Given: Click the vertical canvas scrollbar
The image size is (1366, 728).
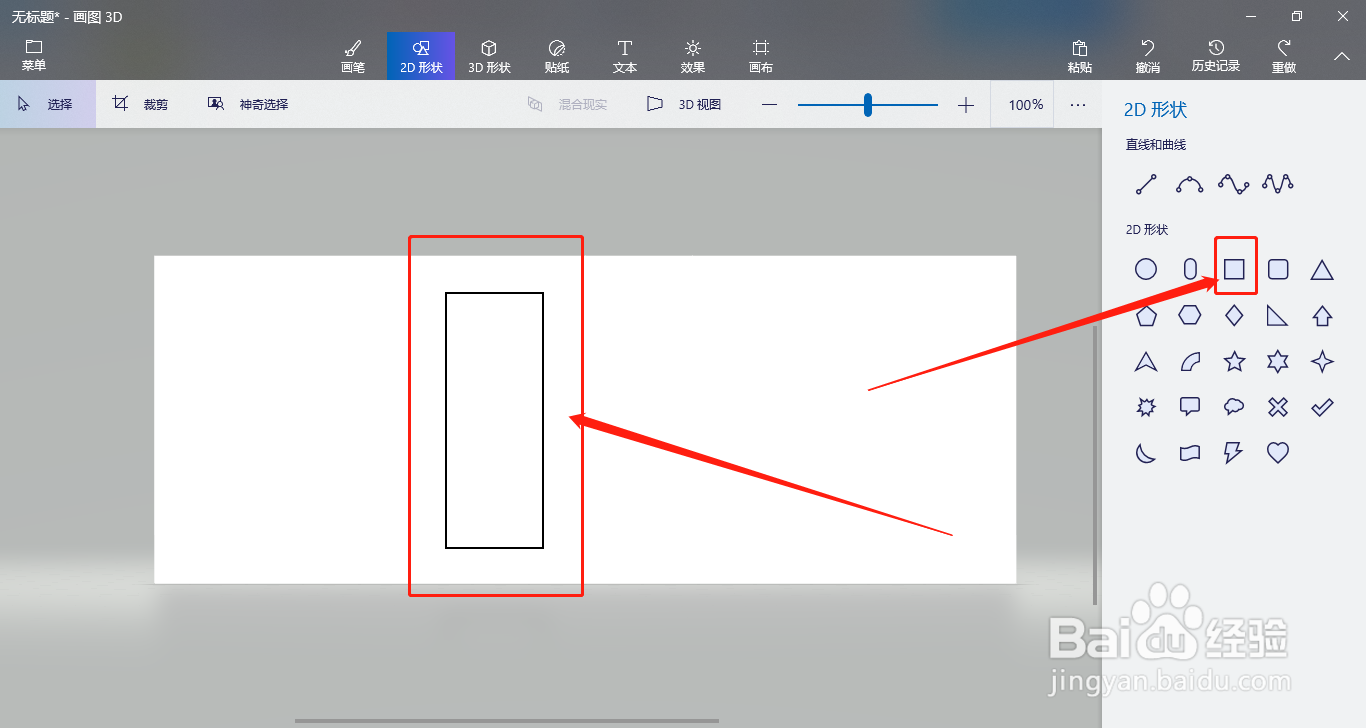Looking at the screenshot, I should click(1095, 464).
